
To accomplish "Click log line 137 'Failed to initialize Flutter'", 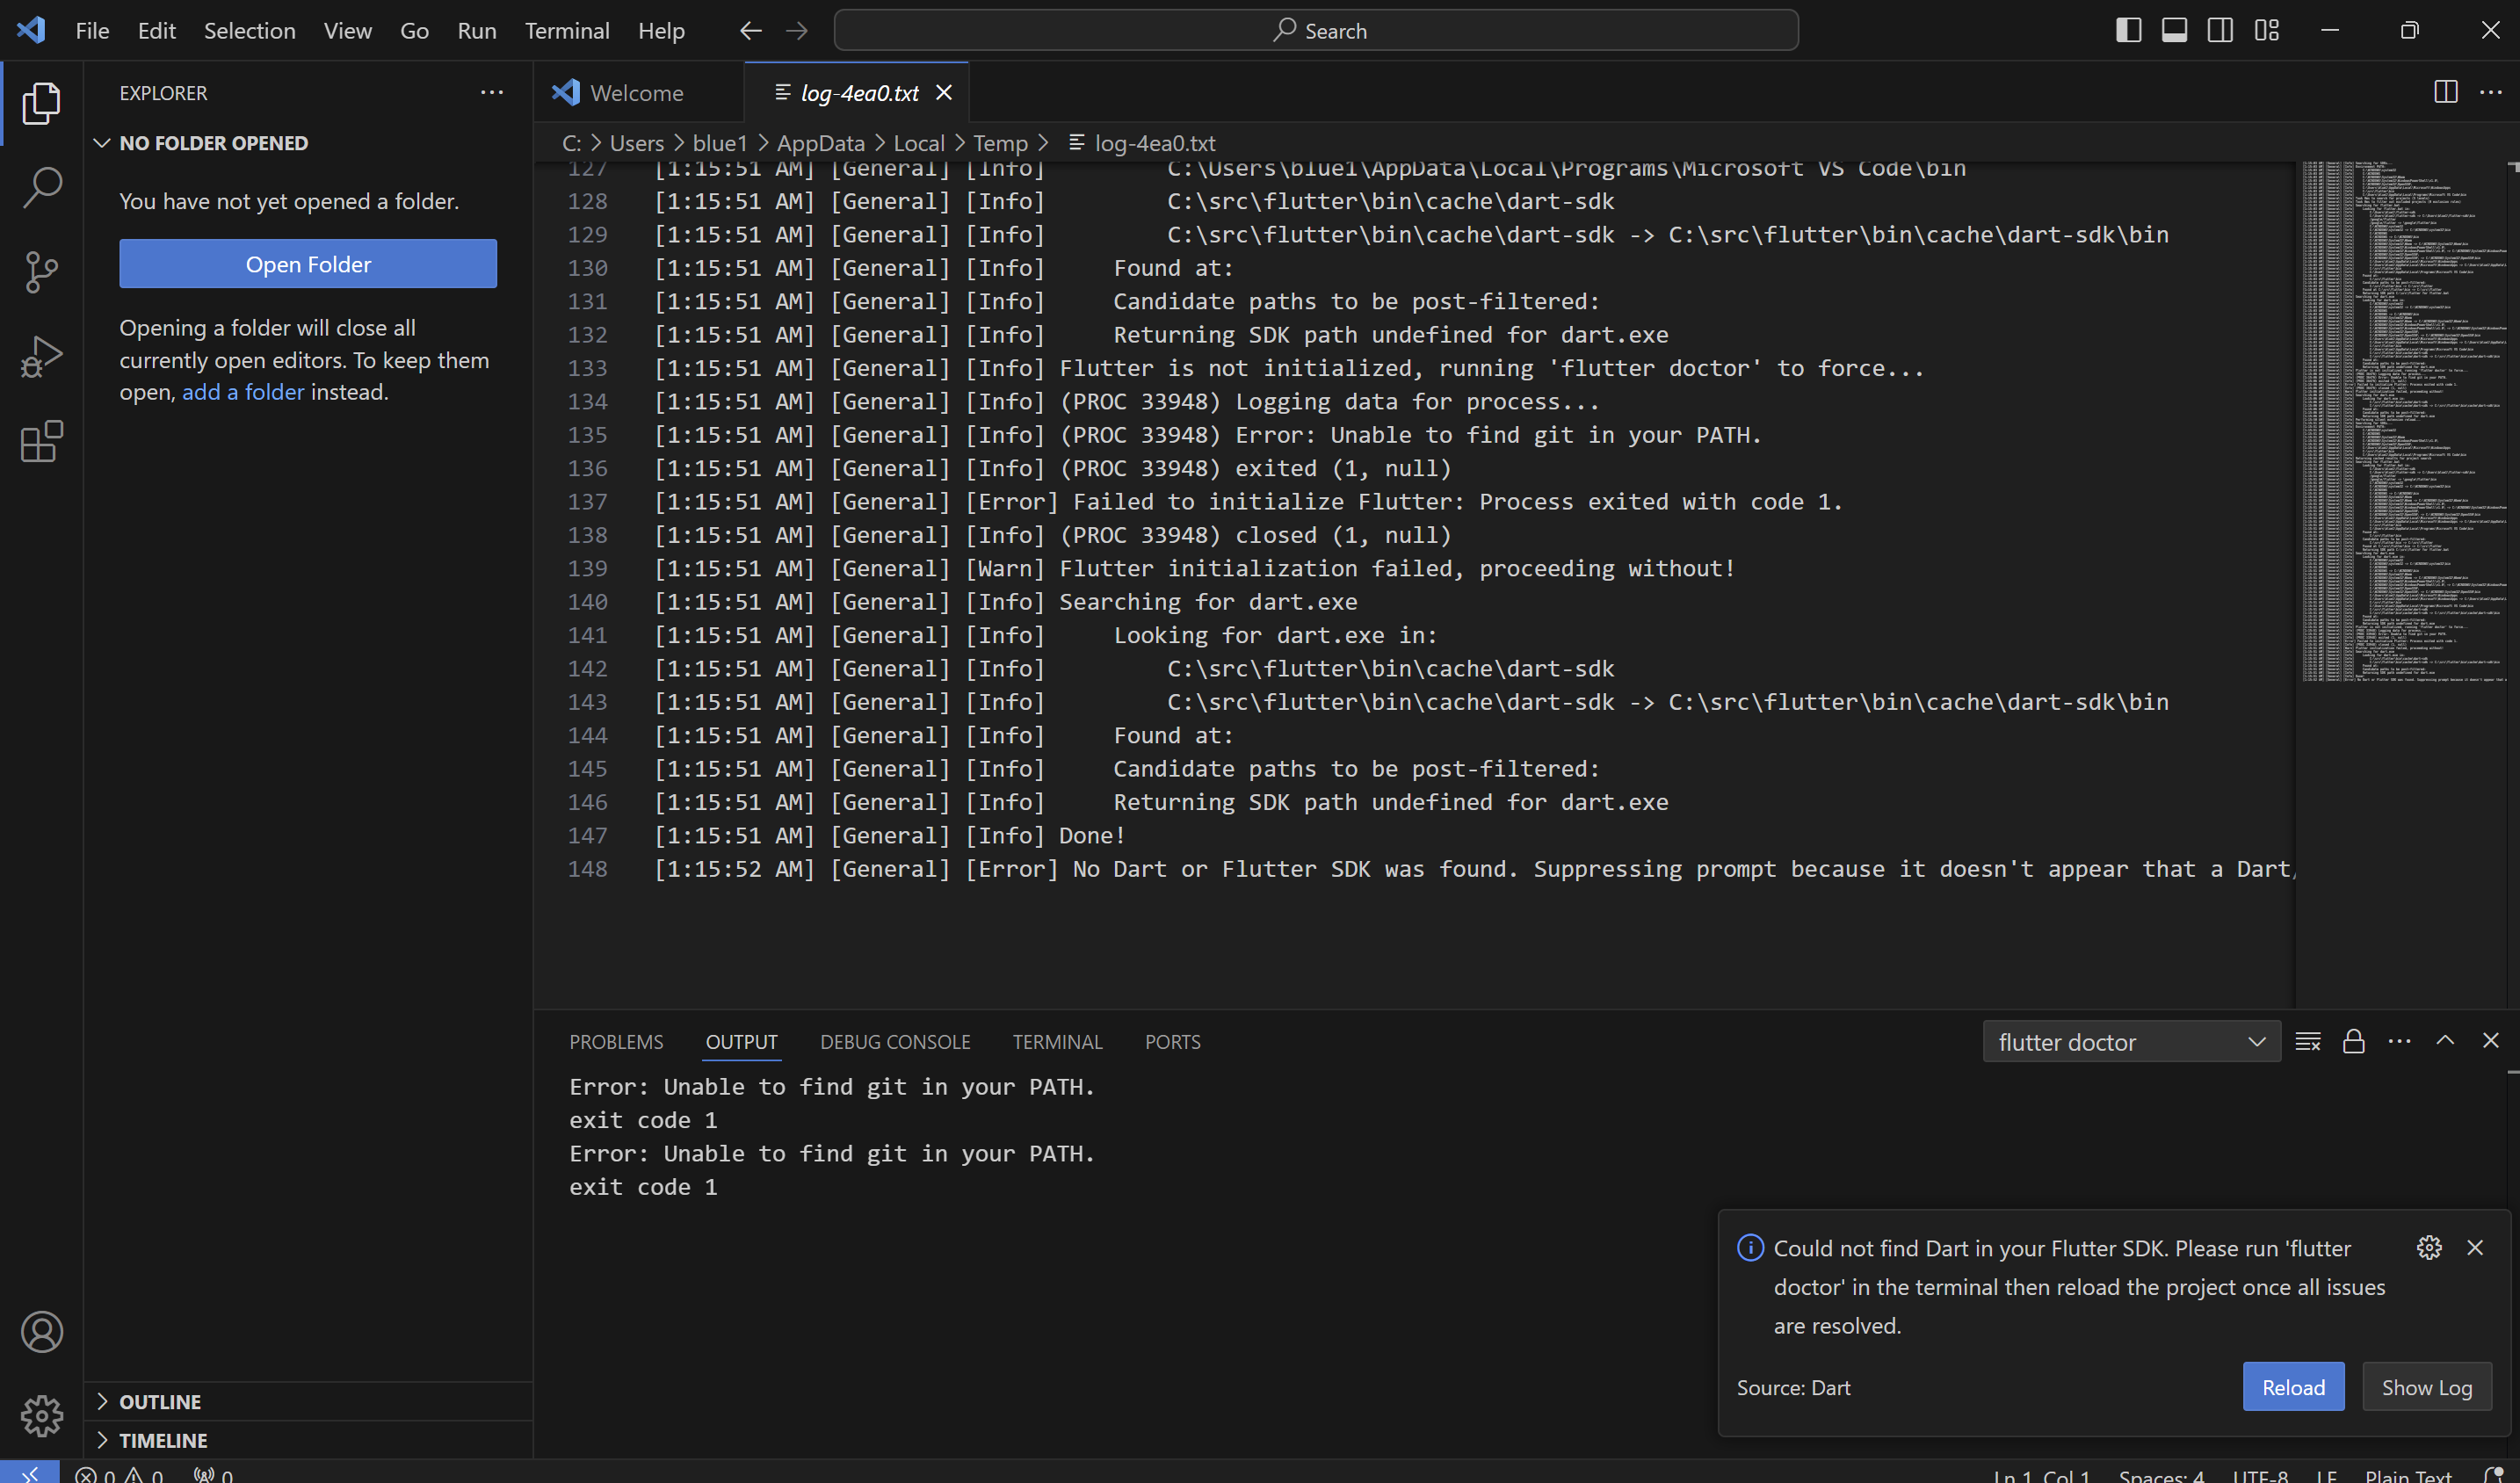I will pos(1248,501).
